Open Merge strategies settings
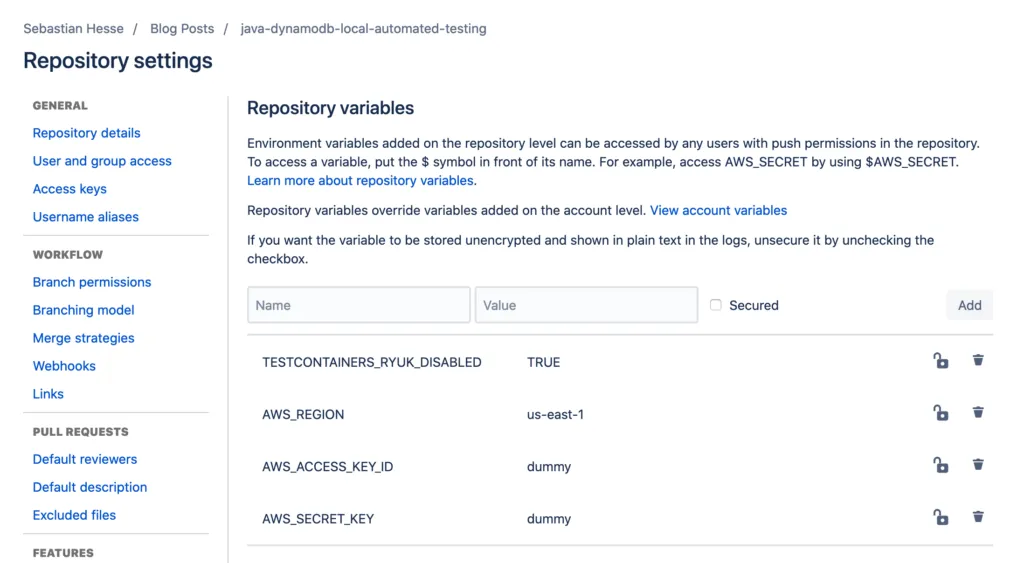 point(84,338)
